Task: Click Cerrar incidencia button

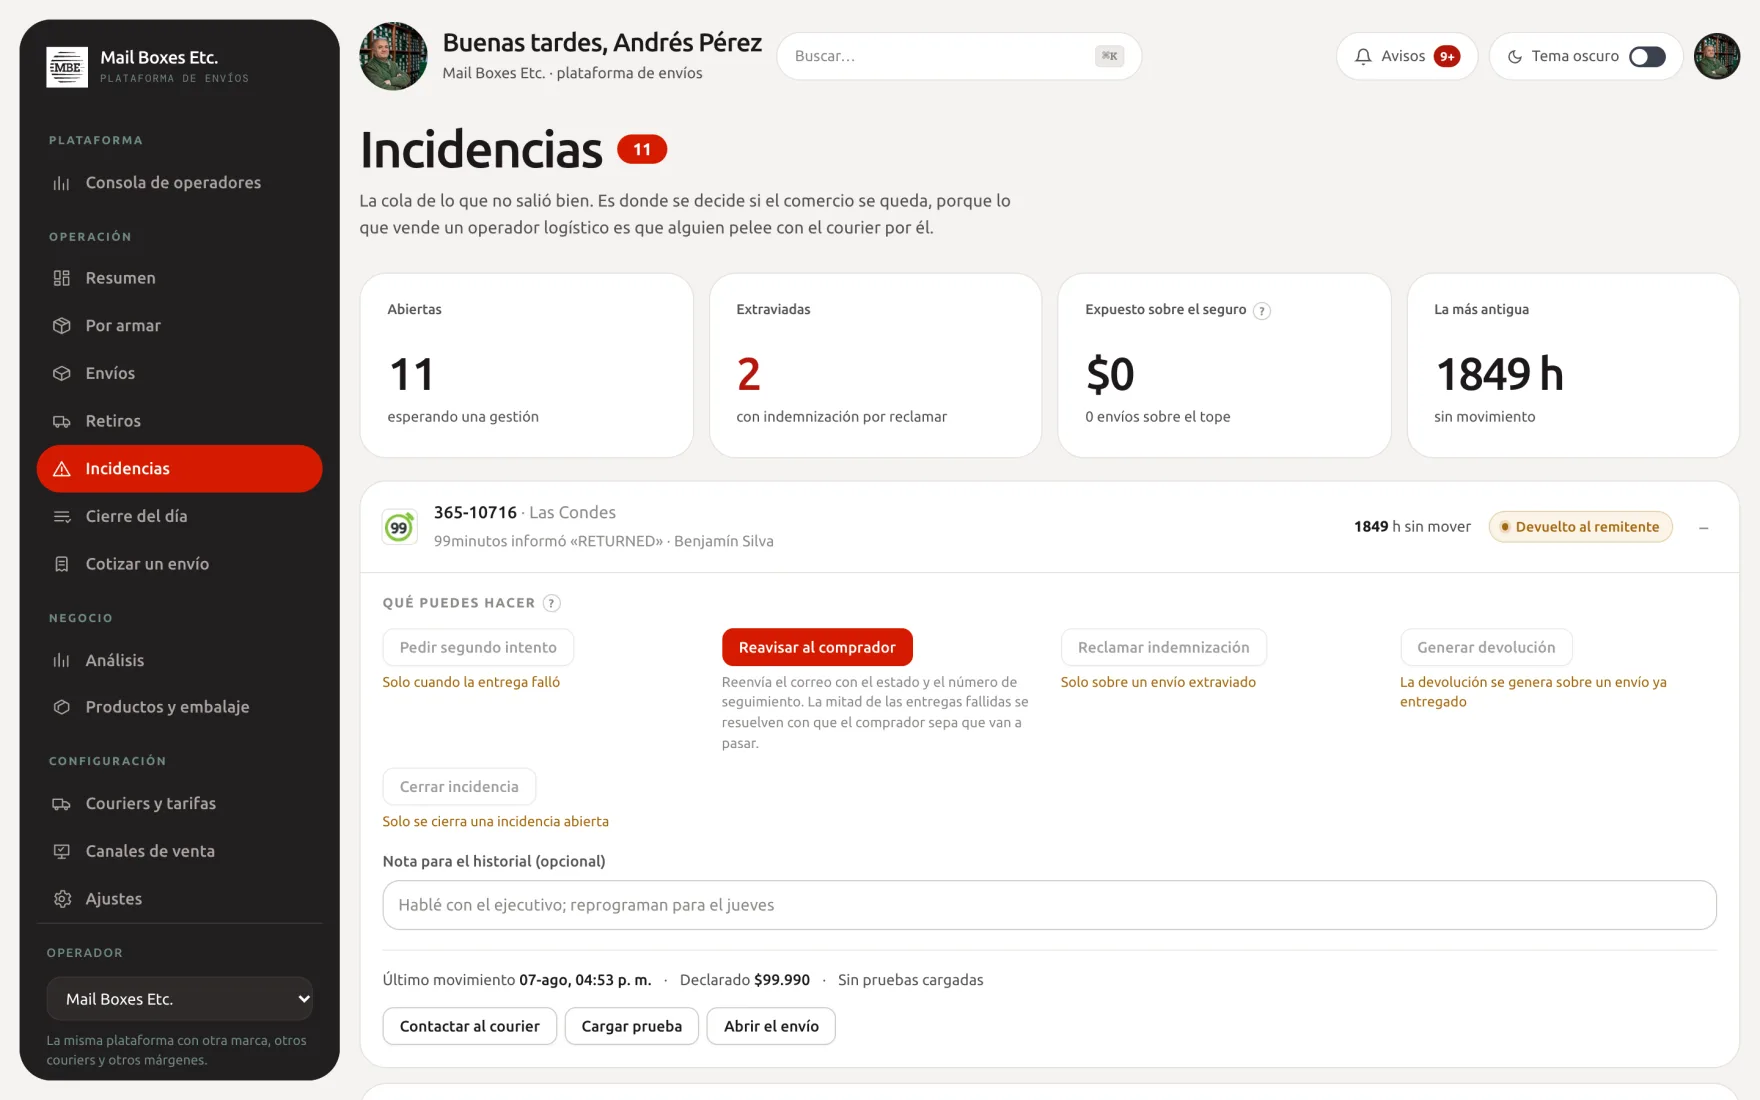Action: [459, 787]
